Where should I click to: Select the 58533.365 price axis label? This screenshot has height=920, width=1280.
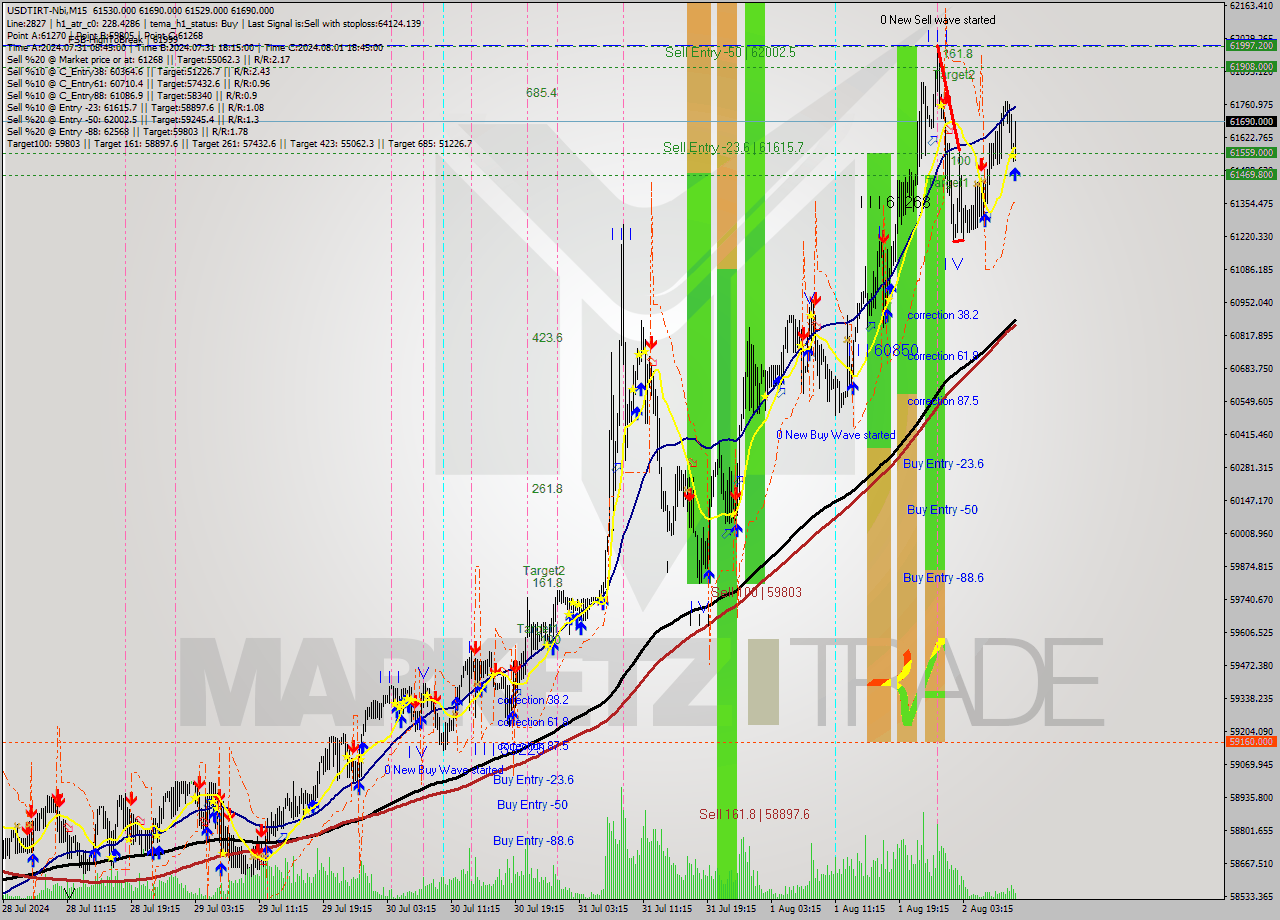(x=1250, y=897)
